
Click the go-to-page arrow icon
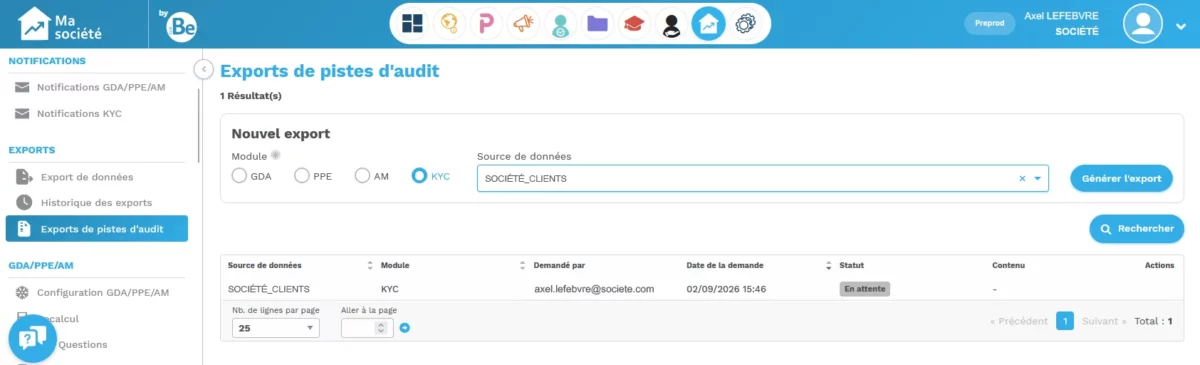click(405, 328)
